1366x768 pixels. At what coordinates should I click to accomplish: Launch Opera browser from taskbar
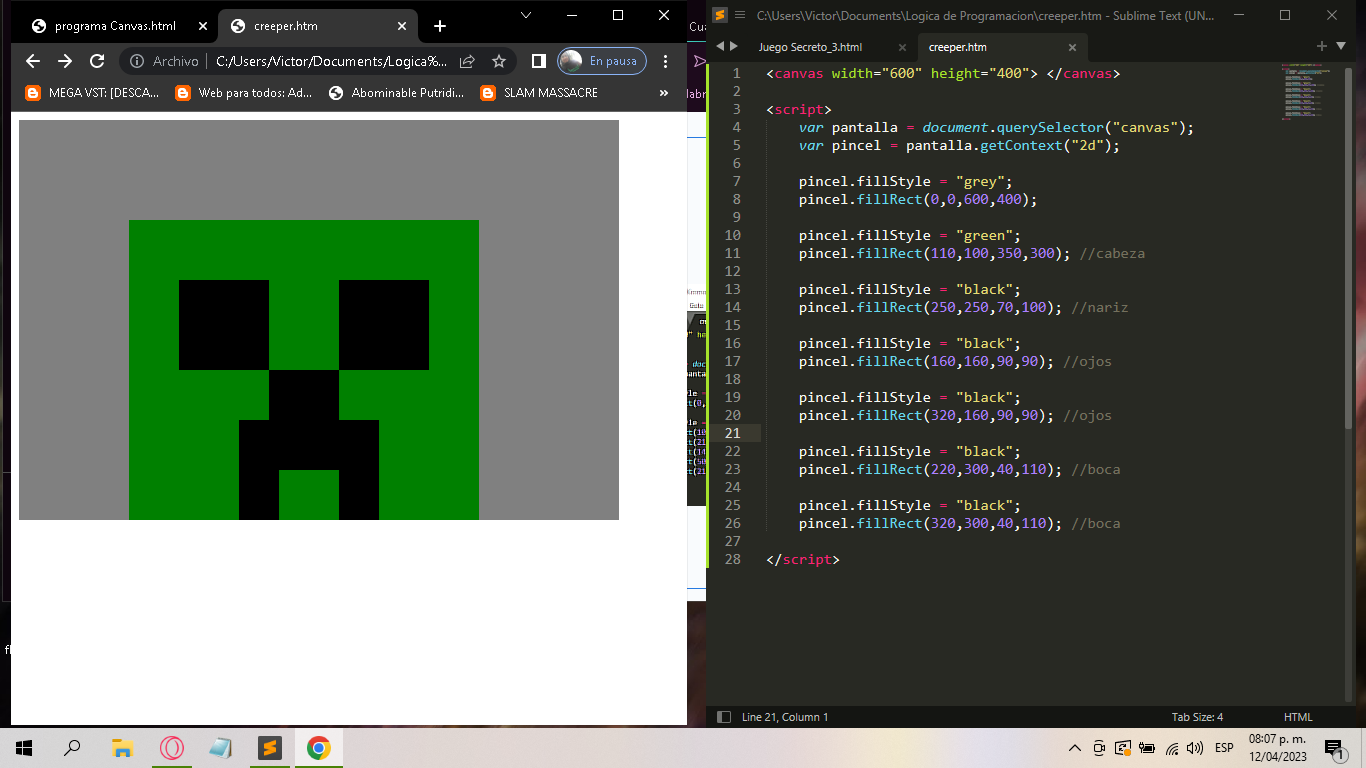click(x=171, y=748)
